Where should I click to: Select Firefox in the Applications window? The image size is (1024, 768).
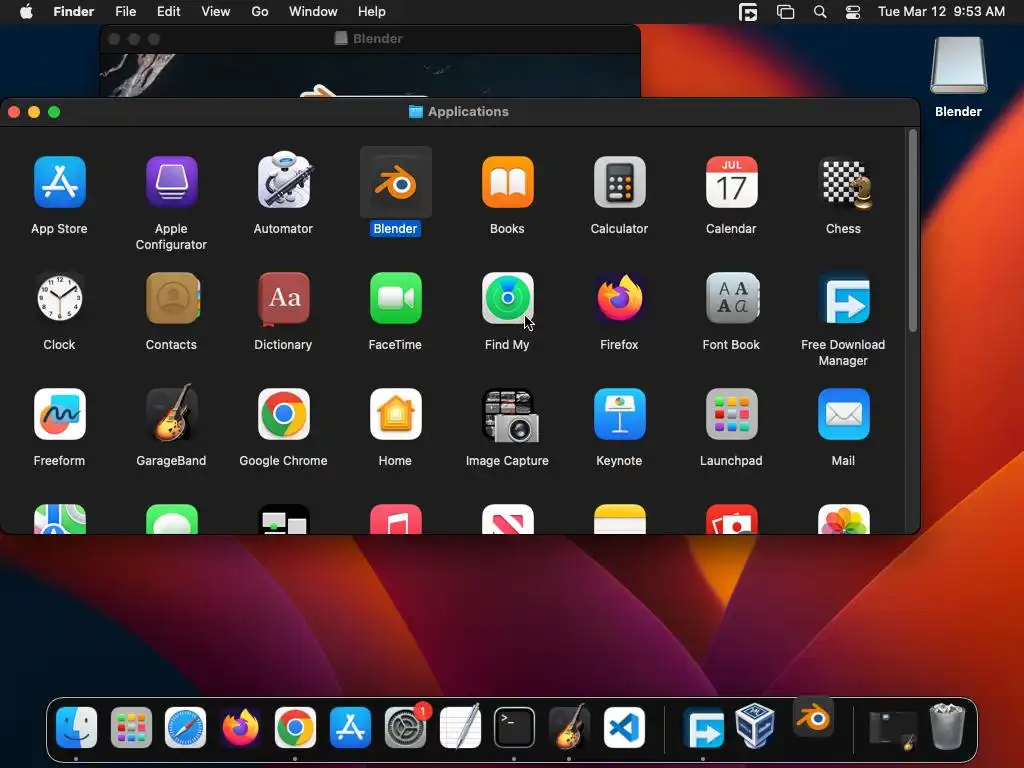tap(619, 298)
